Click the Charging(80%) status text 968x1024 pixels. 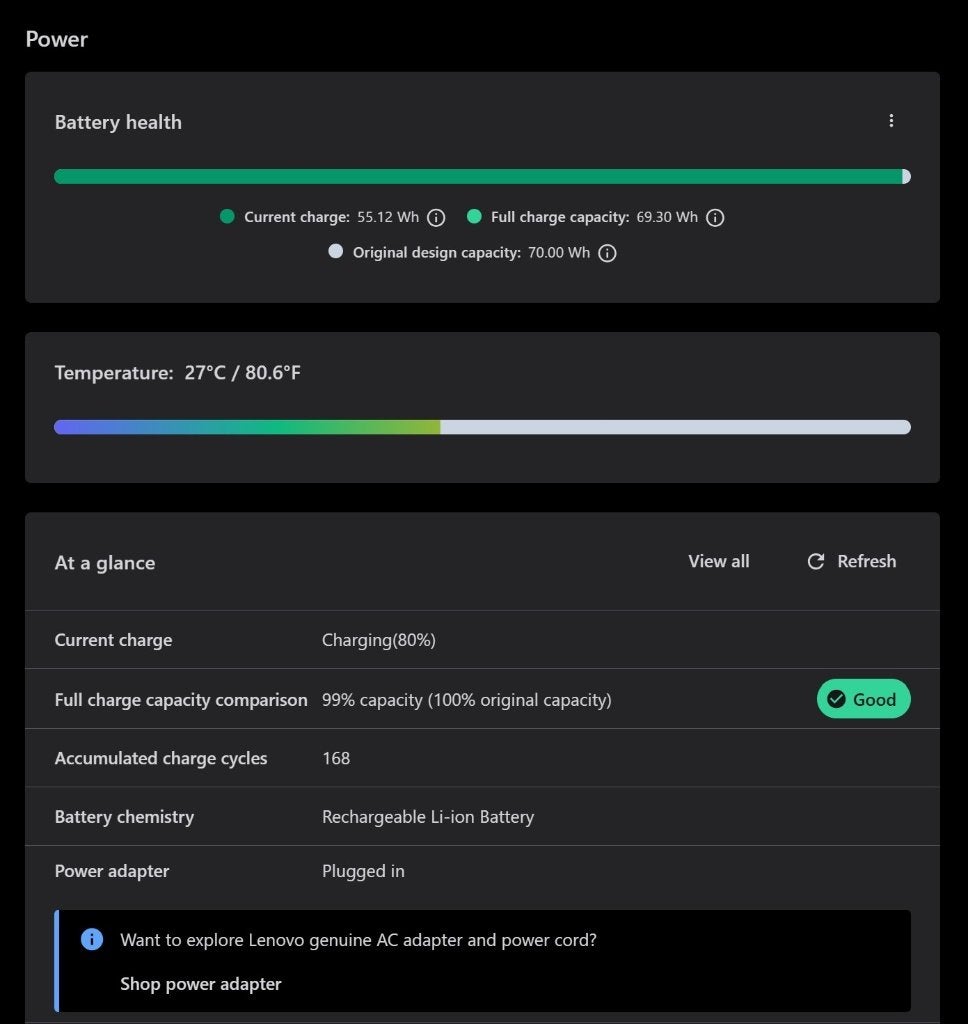point(379,640)
